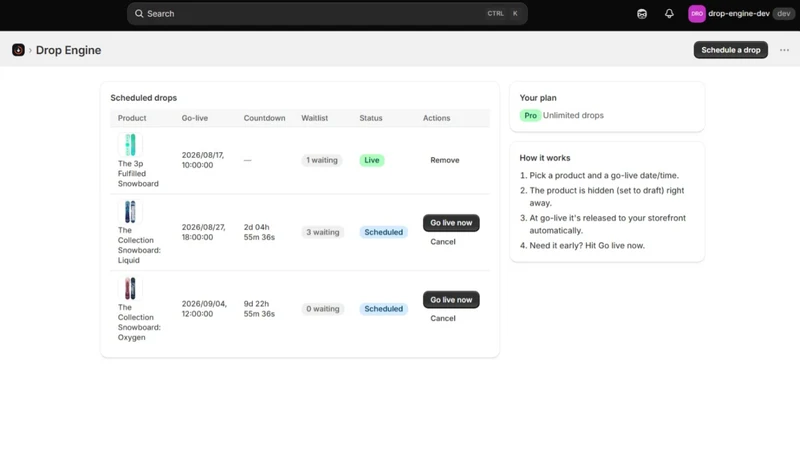
Task: Click the '1 waiting' waitlist badge
Action: tap(321, 160)
